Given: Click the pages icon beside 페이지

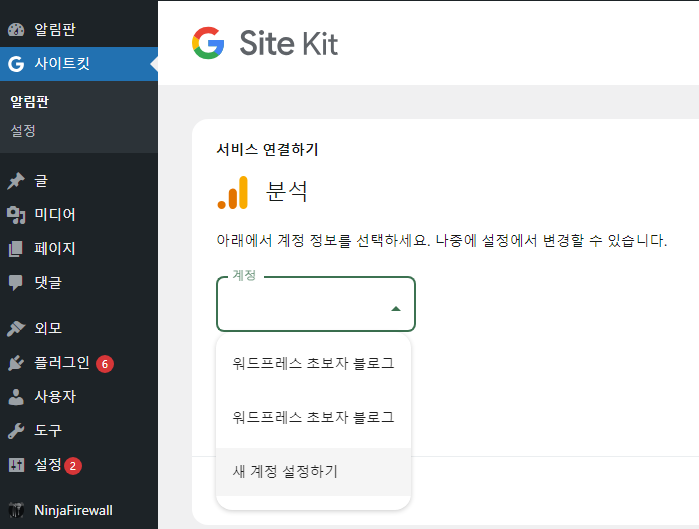Looking at the screenshot, I should 16,248.
